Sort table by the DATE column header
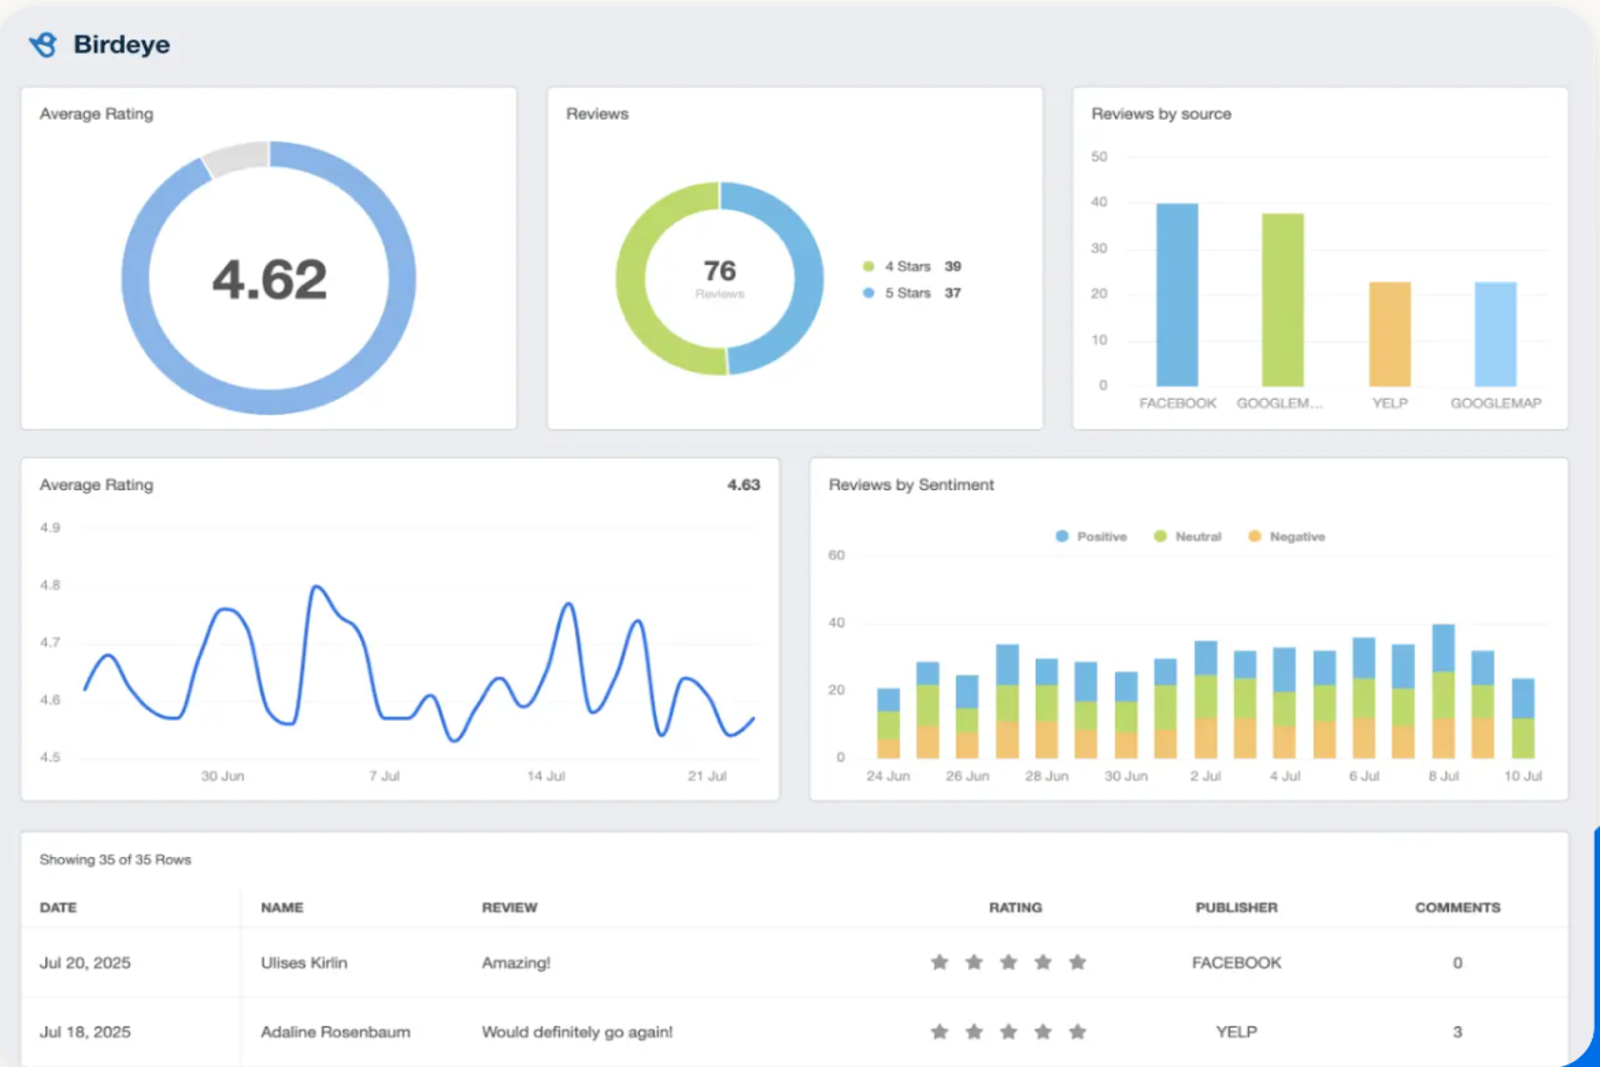The image size is (1600, 1067). (58, 907)
